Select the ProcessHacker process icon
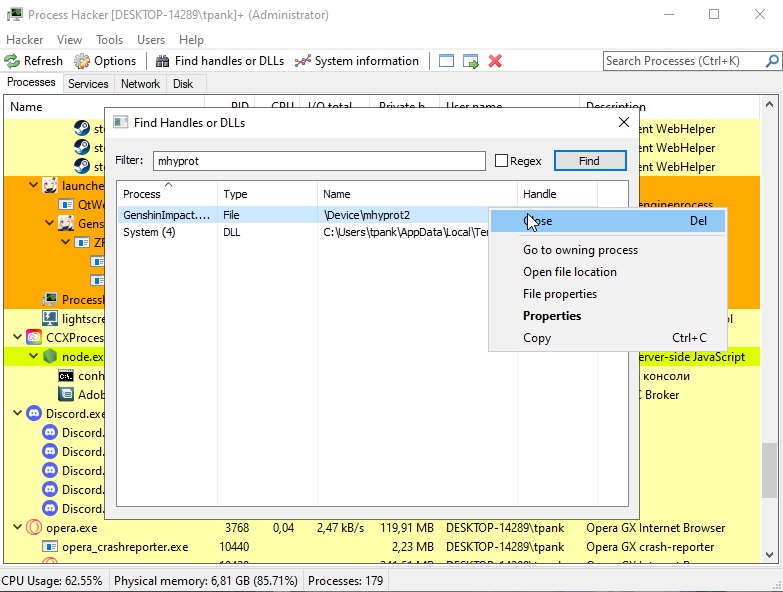Viewport: 783px width, 592px height. [x=50, y=299]
